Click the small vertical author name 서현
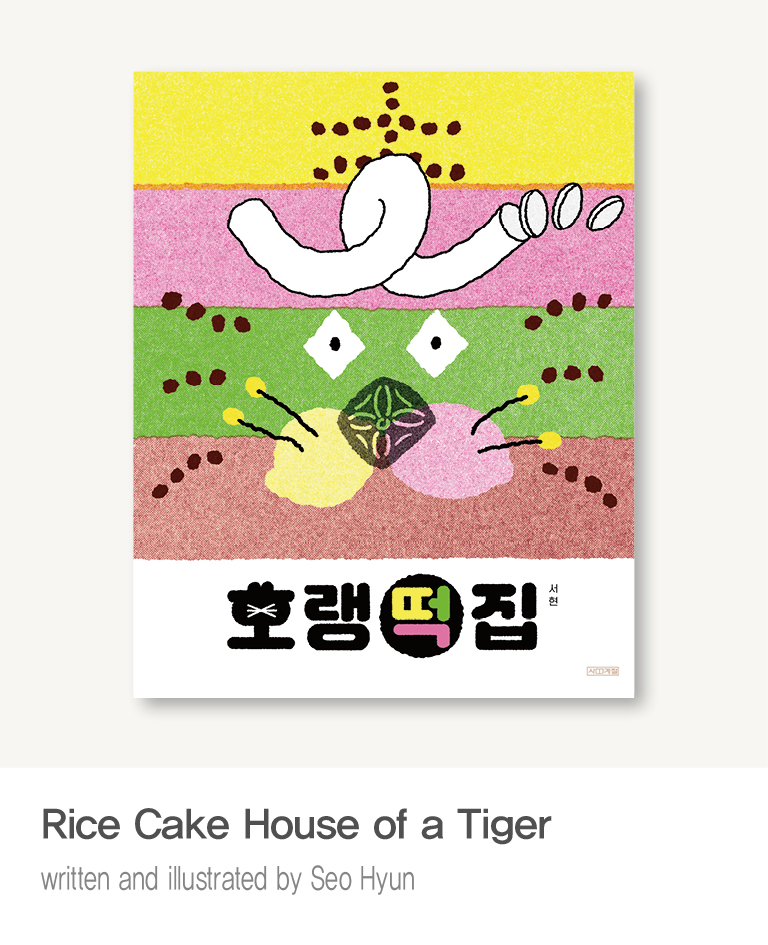This screenshot has width=768, height=945. click(x=553, y=595)
